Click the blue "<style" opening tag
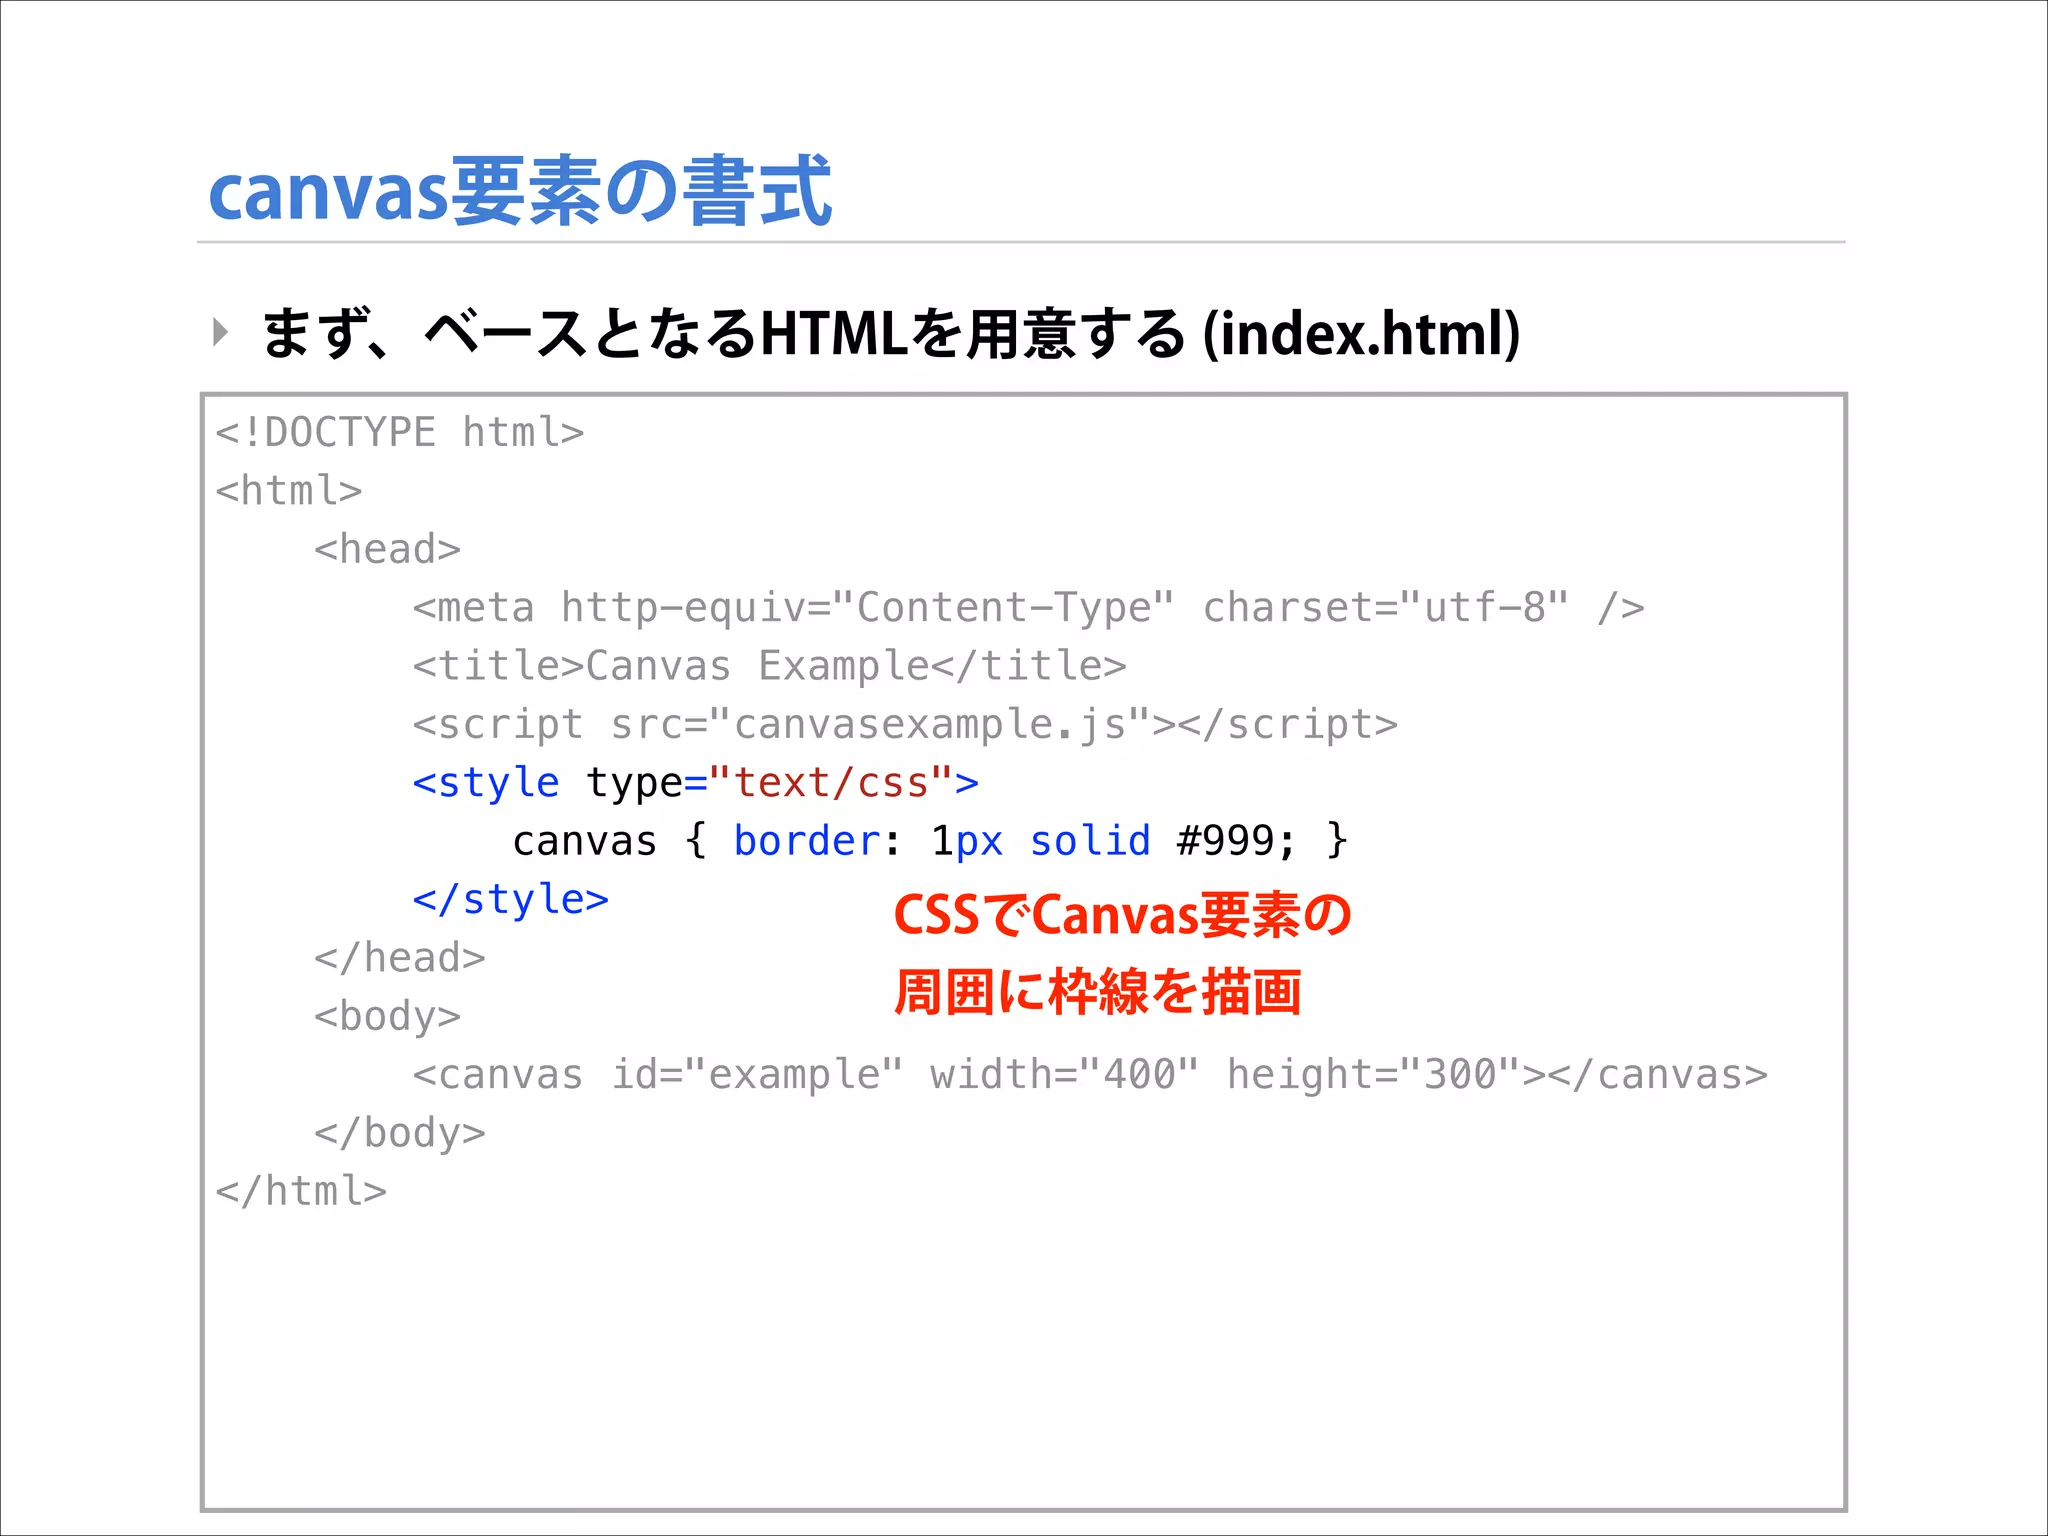 click(486, 782)
